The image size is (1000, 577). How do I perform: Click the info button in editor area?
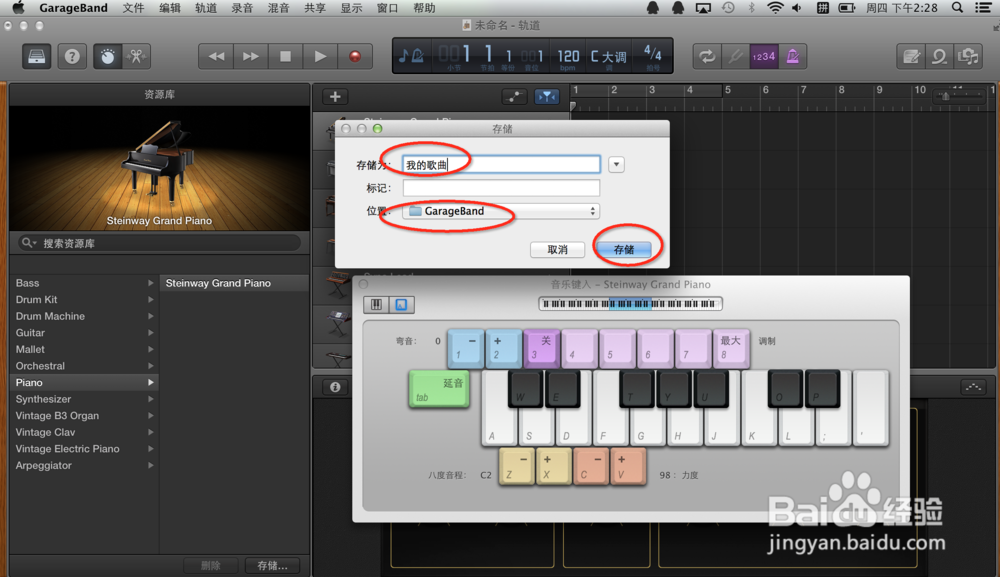(x=335, y=387)
